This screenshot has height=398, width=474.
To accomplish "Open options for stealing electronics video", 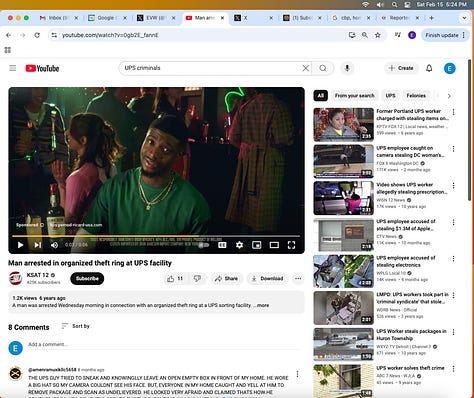I will pos(453,259).
